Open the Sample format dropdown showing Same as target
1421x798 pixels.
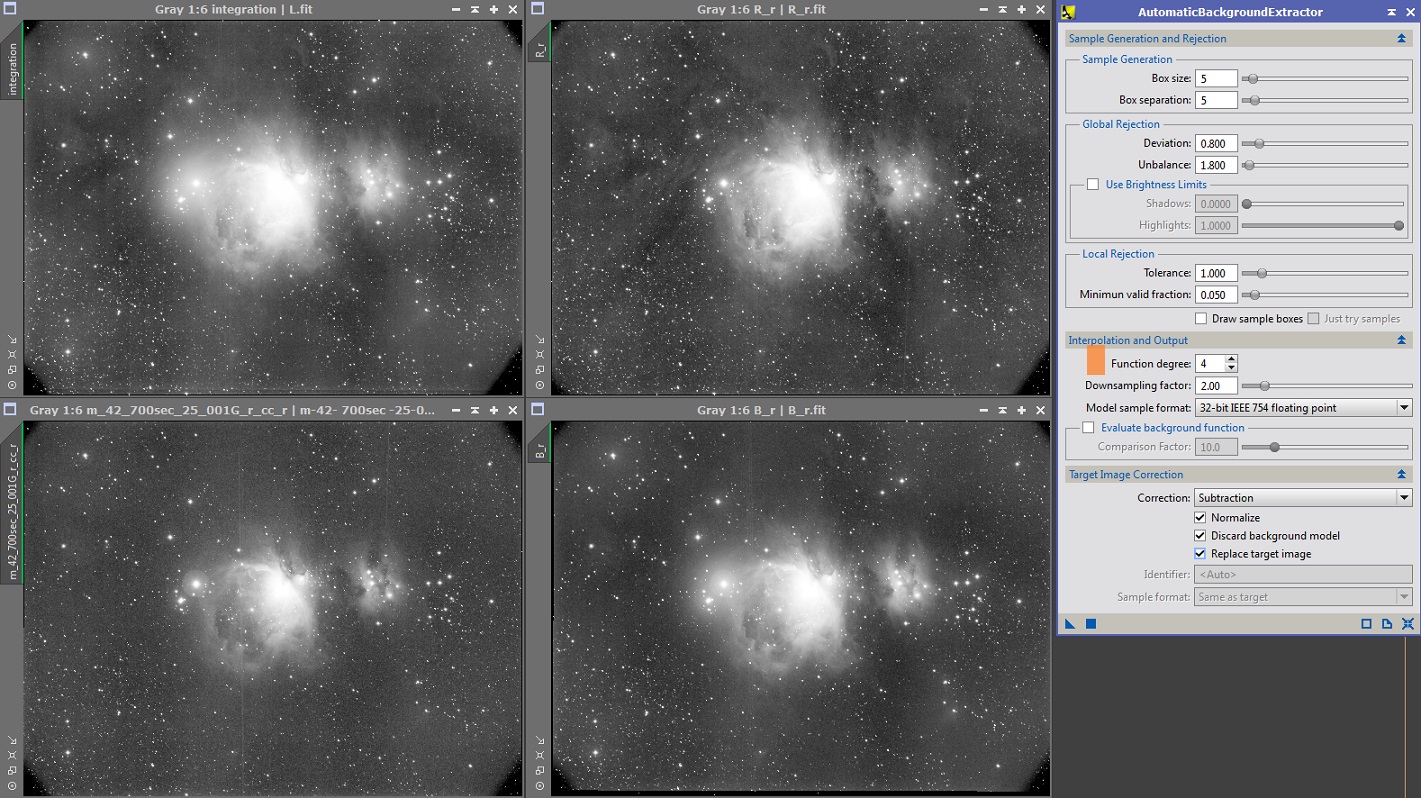(x=1303, y=597)
